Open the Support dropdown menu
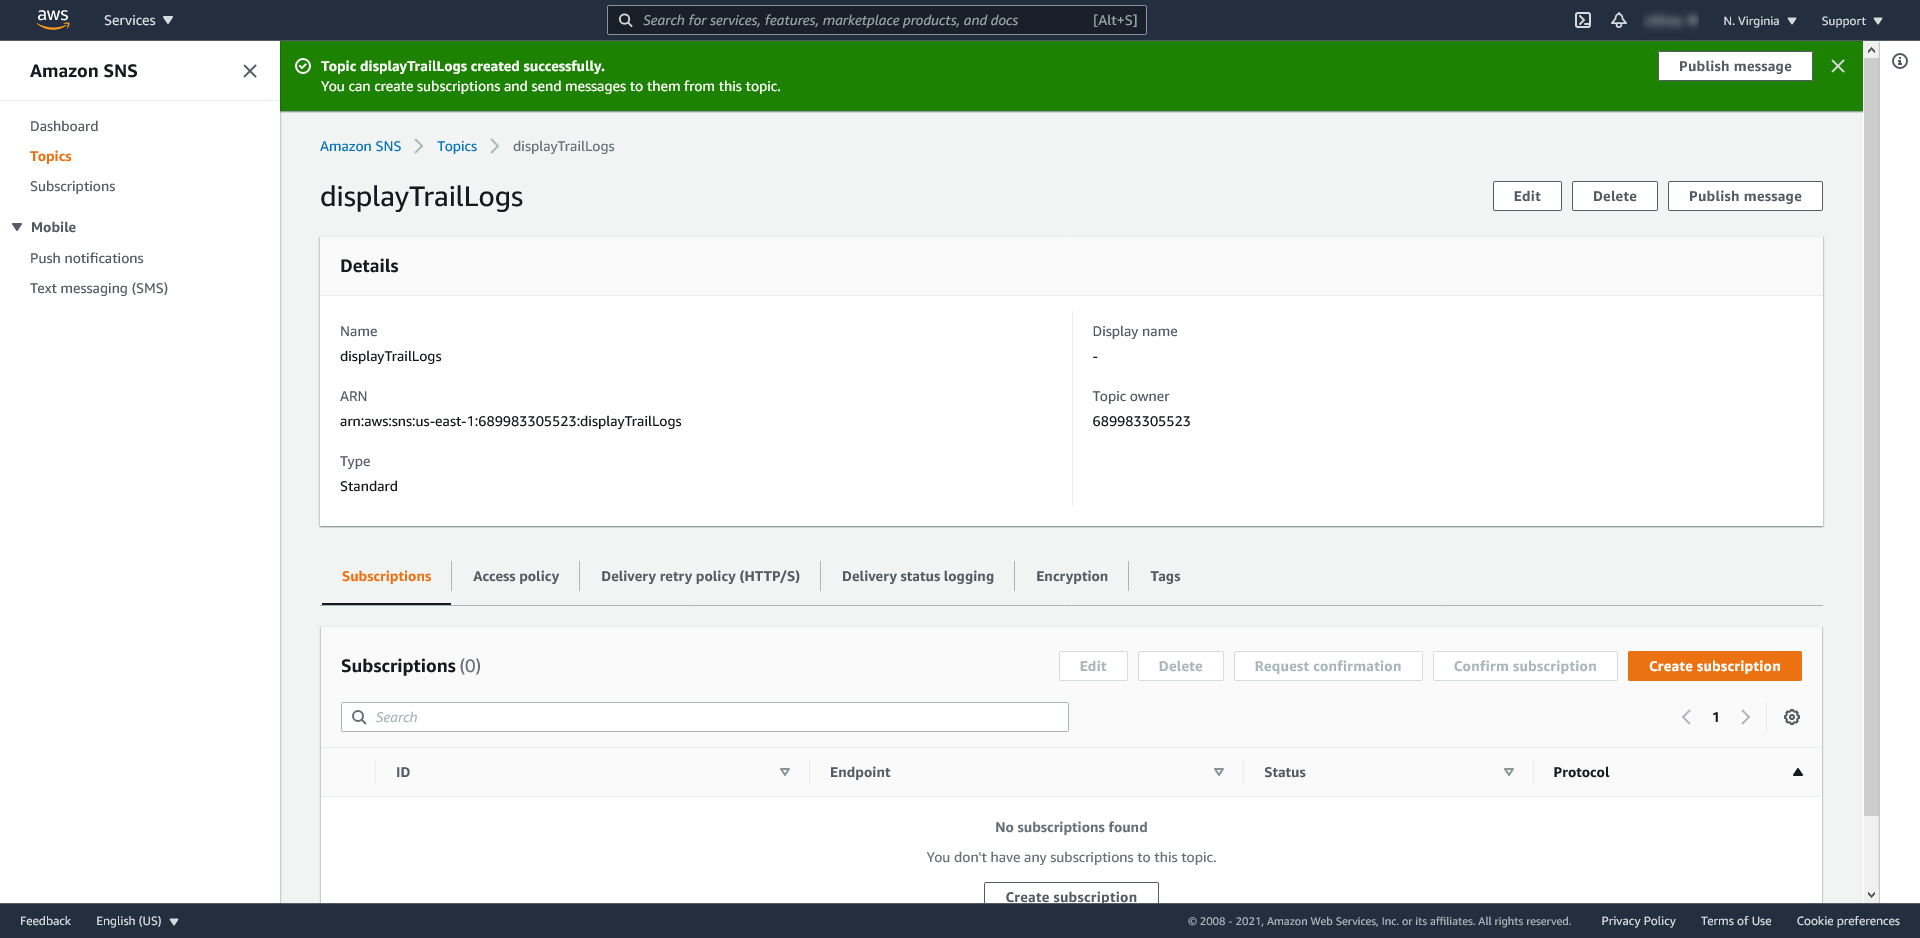This screenshot has width=1920, height=938. pyautogui.click(x=1852, y=21)
